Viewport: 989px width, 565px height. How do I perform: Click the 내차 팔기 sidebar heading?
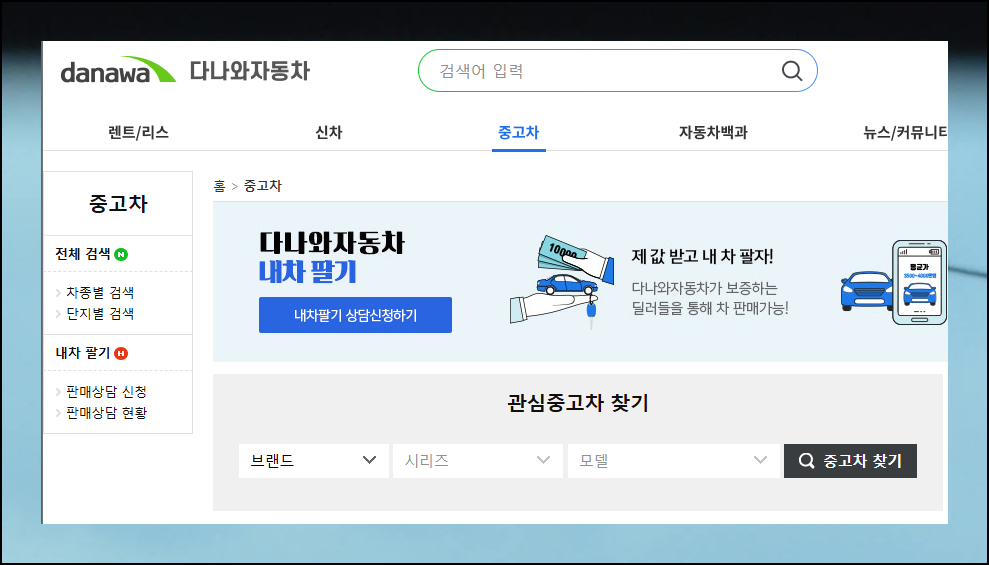[x=83, y=353]
